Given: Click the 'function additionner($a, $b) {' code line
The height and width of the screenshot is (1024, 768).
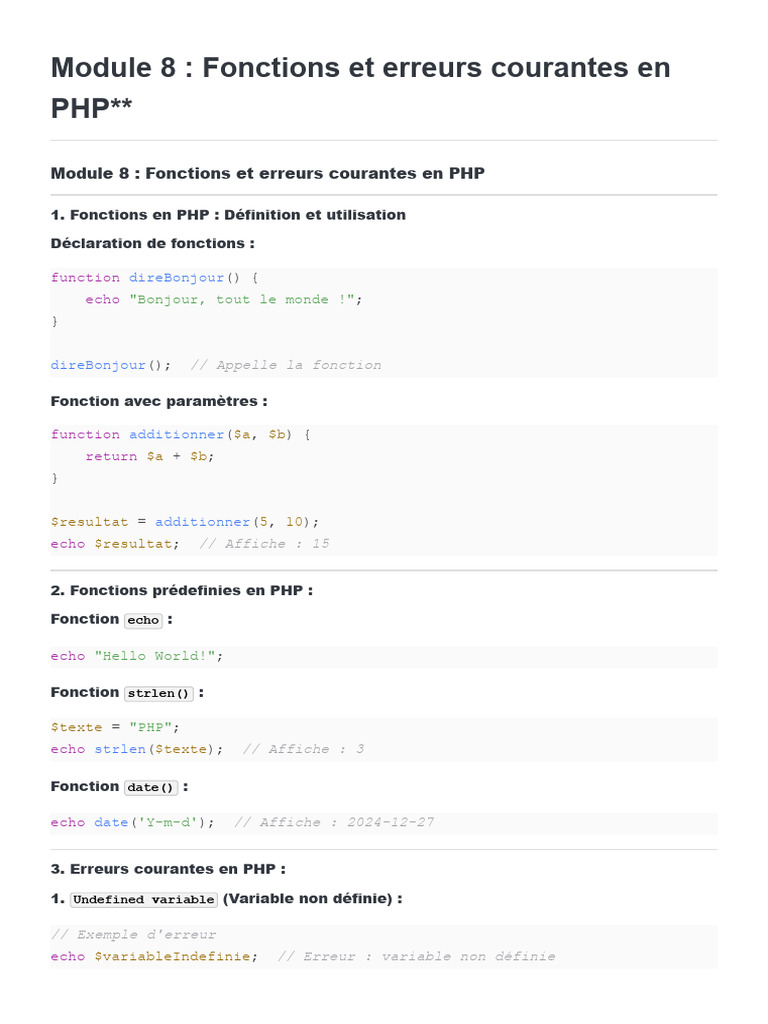Looking at the screenshot, I should click(181, 434).
